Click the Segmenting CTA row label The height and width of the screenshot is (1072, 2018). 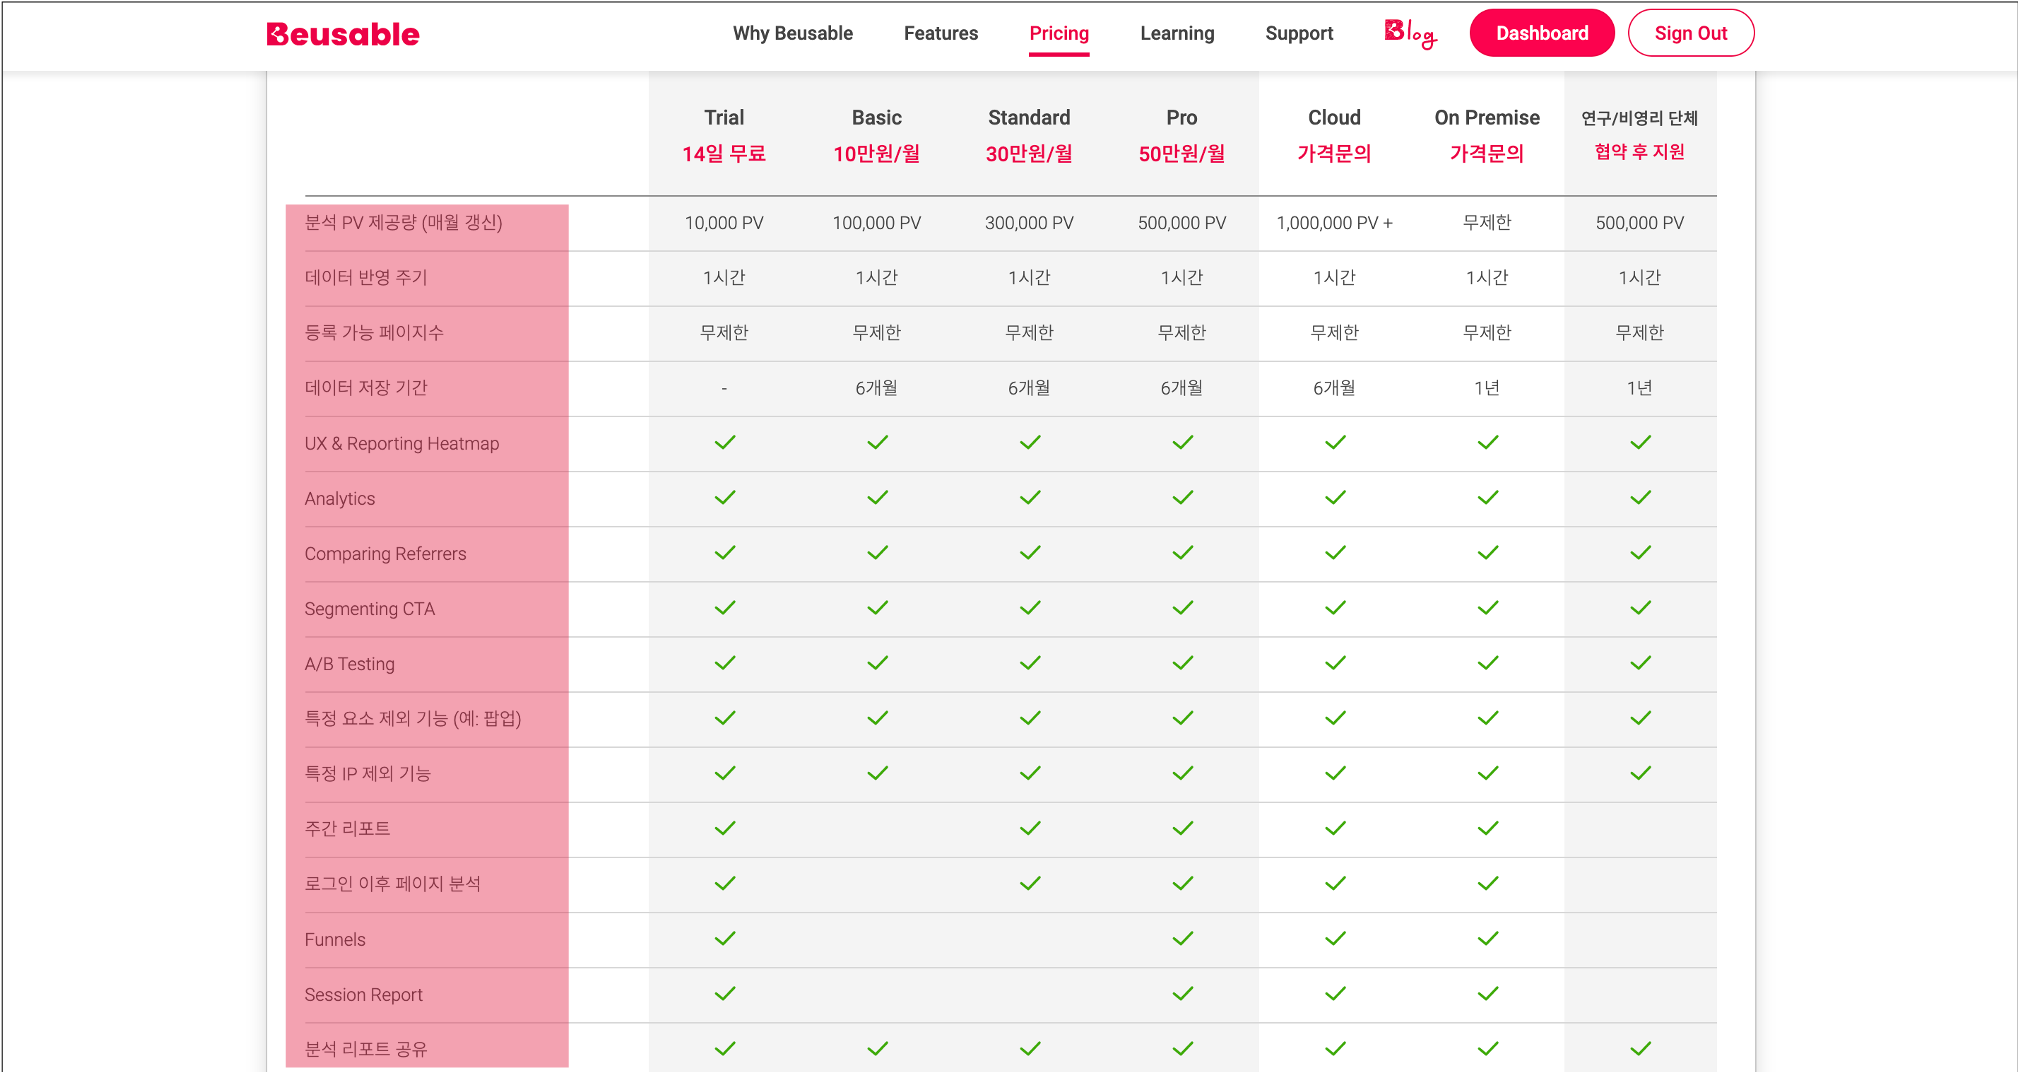(x=370, y=608)
